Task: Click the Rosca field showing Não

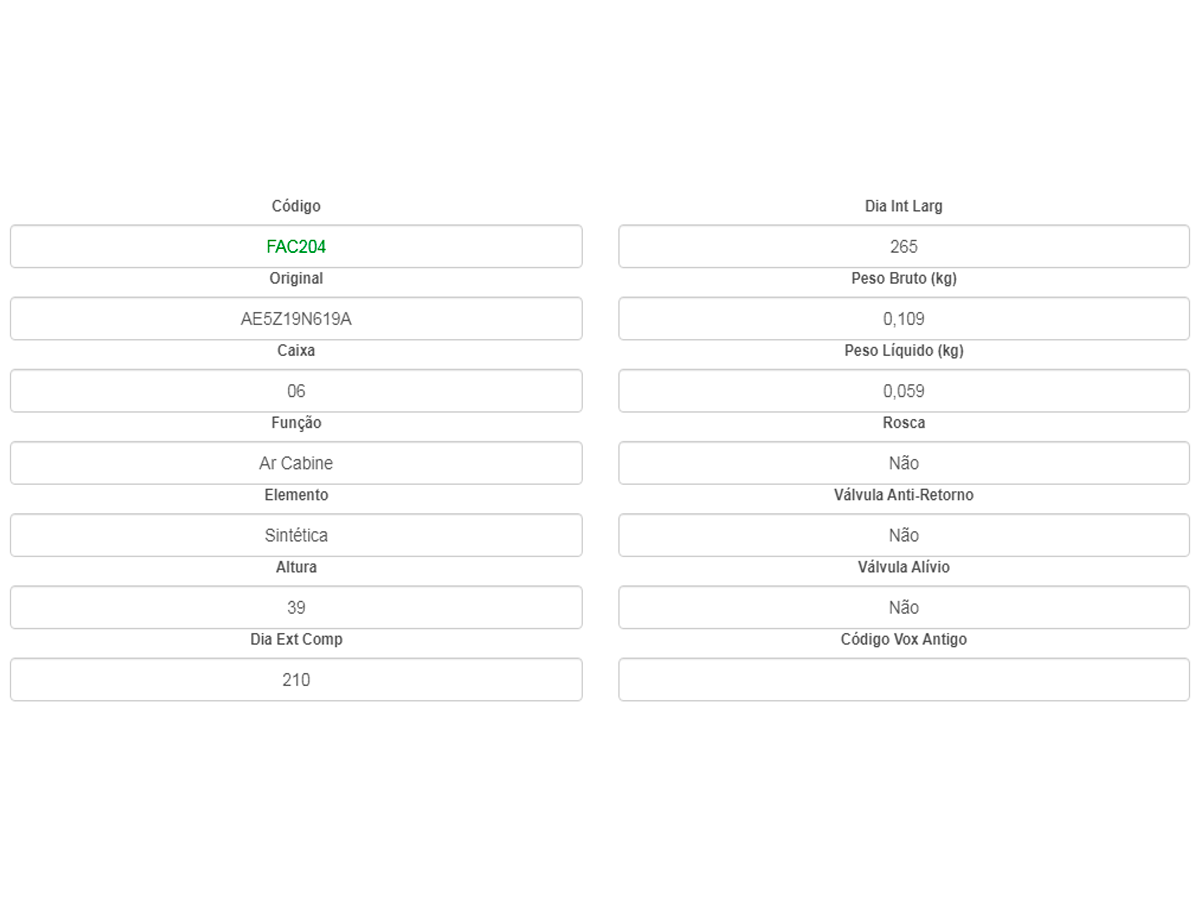Action: click(903, 463)
